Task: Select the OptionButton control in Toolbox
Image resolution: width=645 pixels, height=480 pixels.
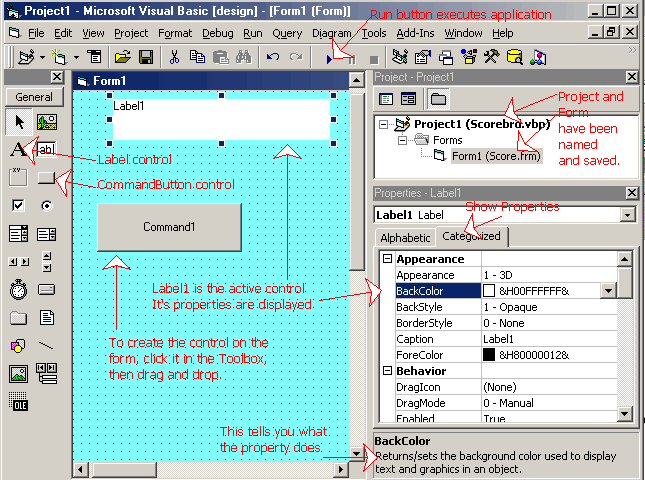Action: 47,205
